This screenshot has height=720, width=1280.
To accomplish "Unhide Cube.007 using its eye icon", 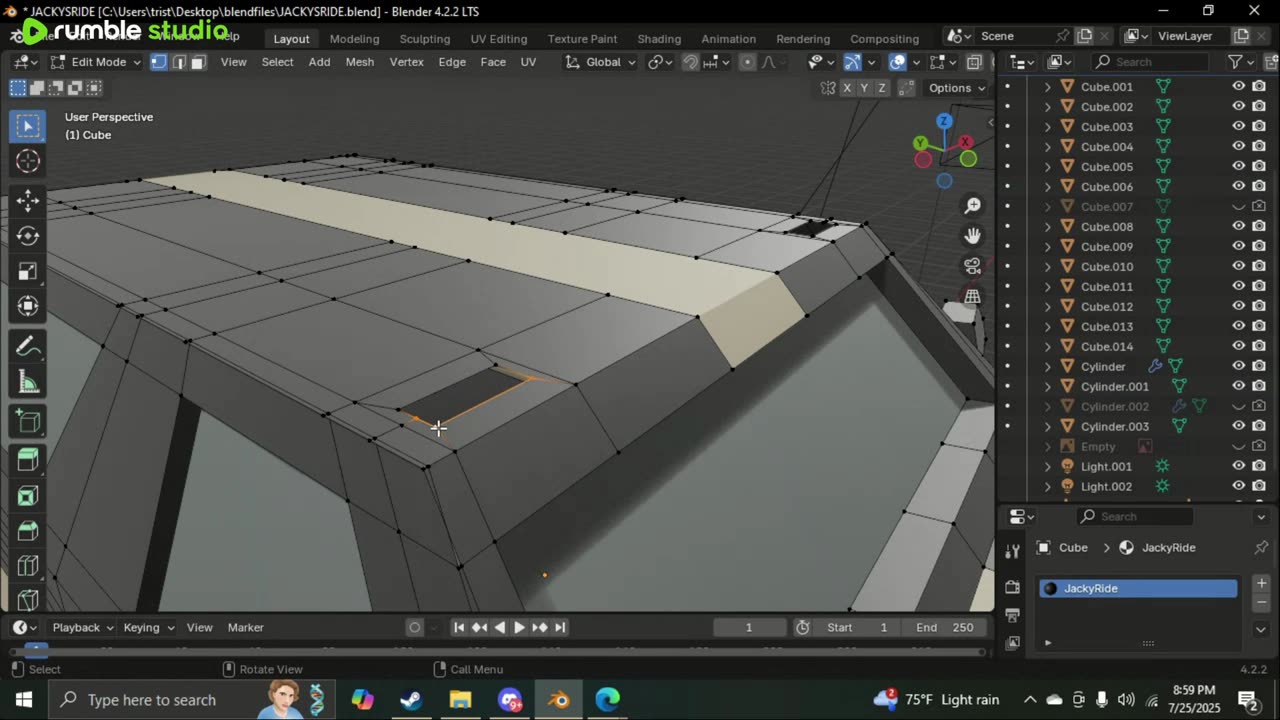I will (x=1238, y=206).
